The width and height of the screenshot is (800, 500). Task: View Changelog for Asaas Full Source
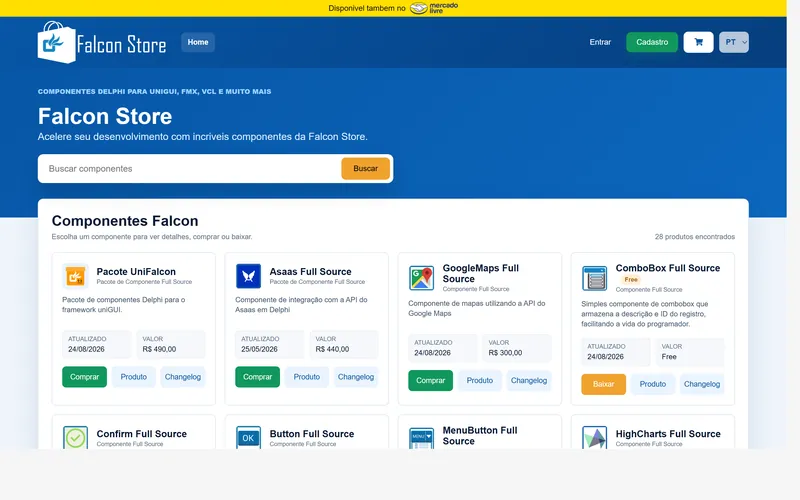pos(356,377)
